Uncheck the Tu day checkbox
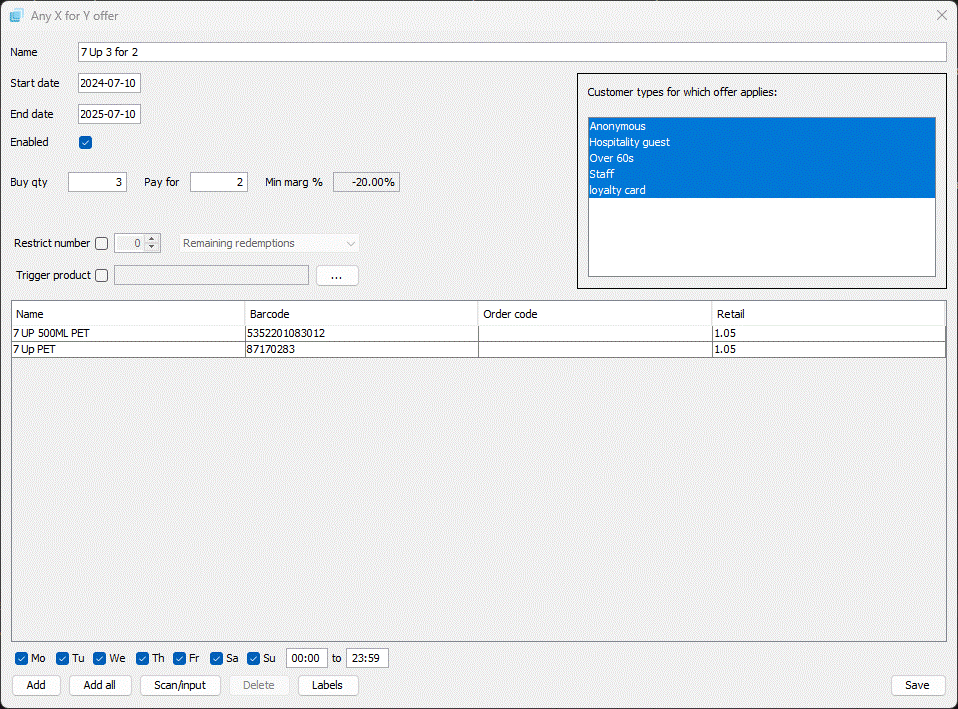This screenshot has width=958, height=709. pos(62,658)
